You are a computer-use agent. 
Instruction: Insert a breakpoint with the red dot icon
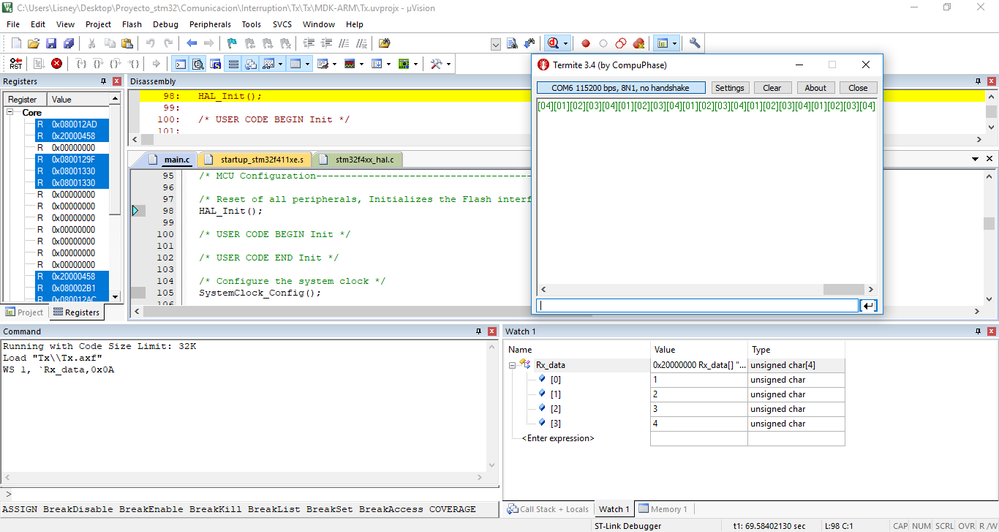tap(586, 43)
